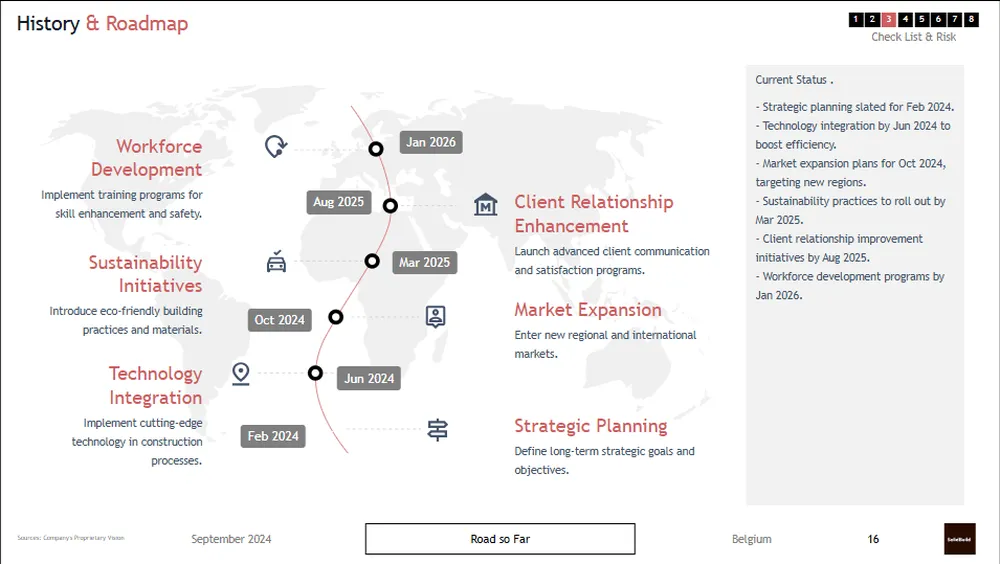Click the Feb 2024 timeline label
Viewport: 1000px width, 564px height.
(273, 436)
